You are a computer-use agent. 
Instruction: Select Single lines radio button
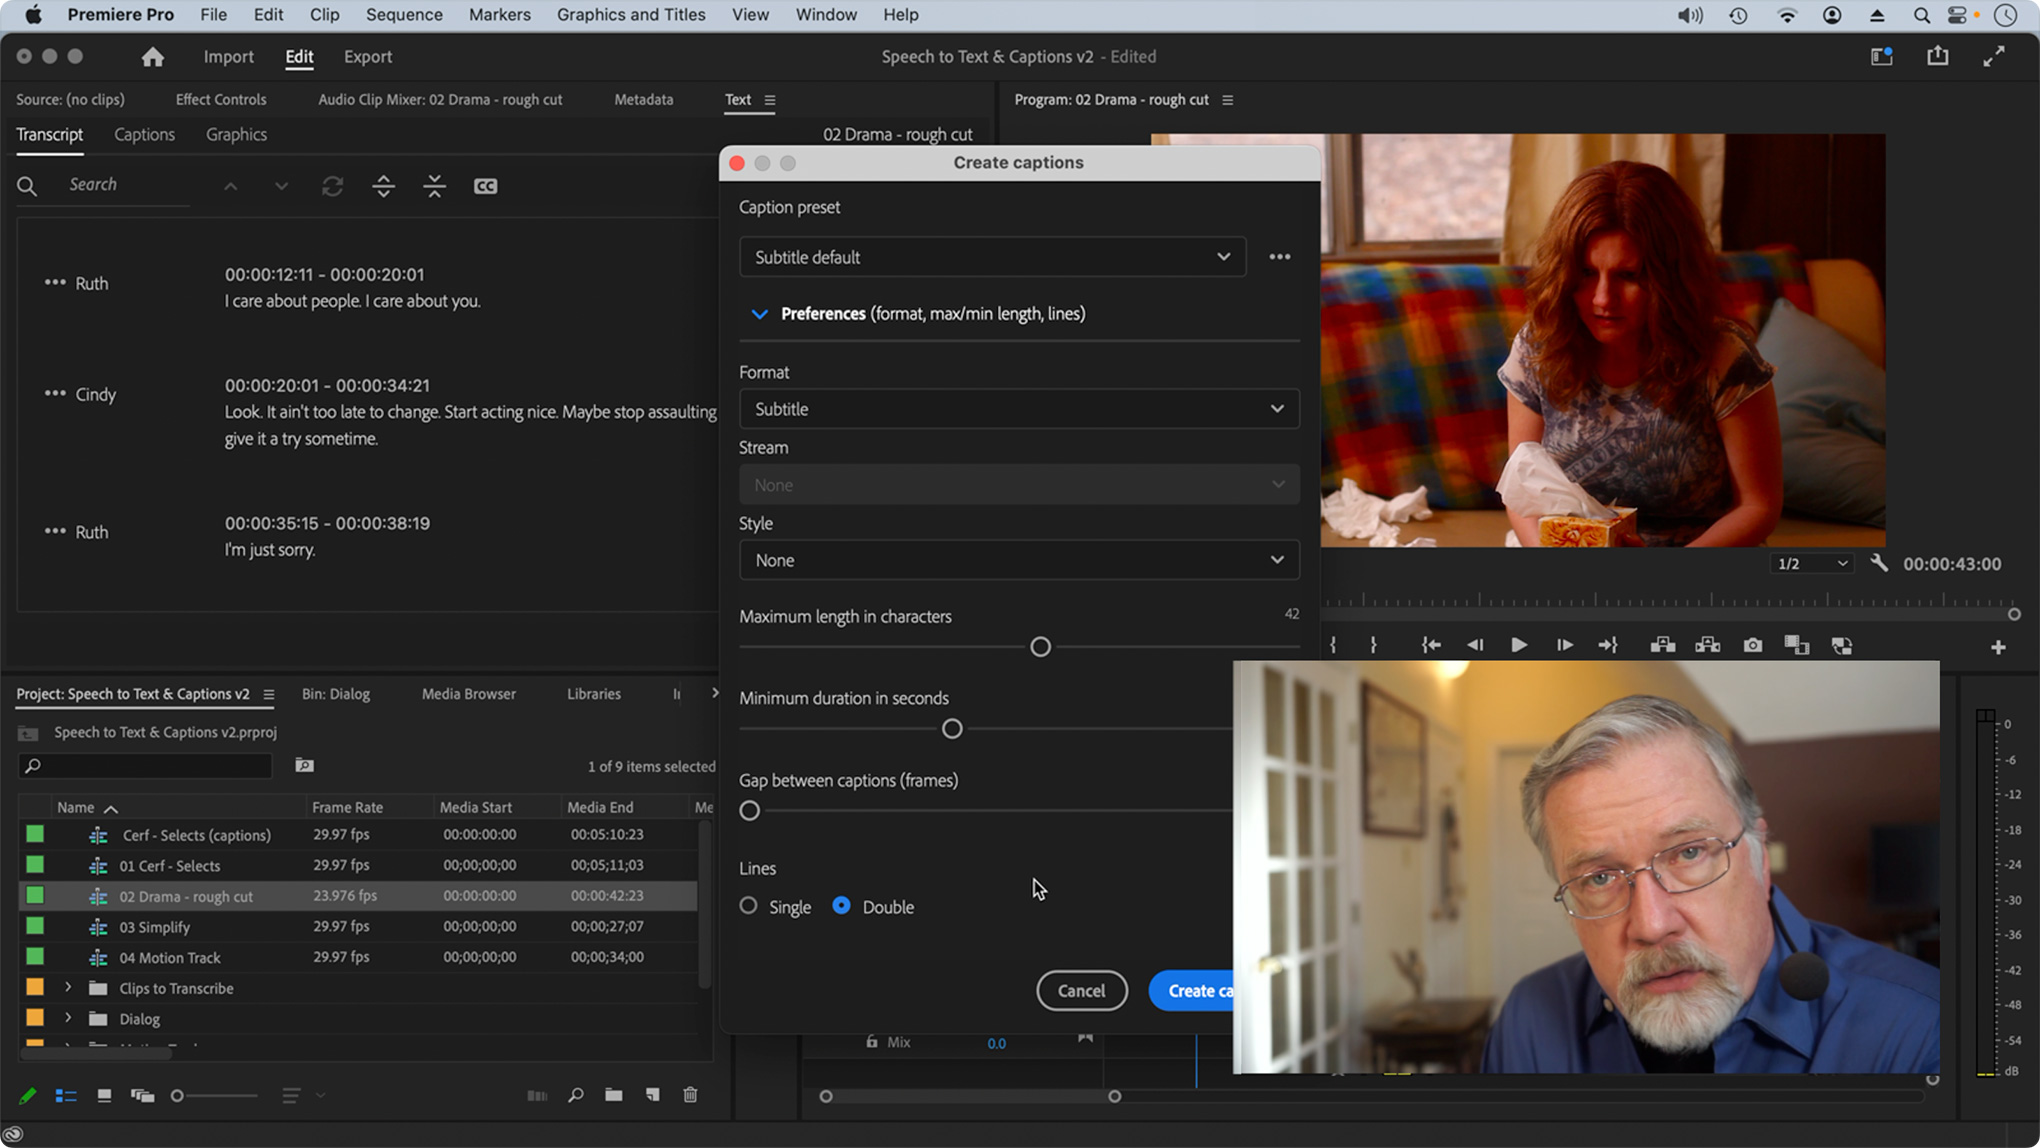click(748, 906)
